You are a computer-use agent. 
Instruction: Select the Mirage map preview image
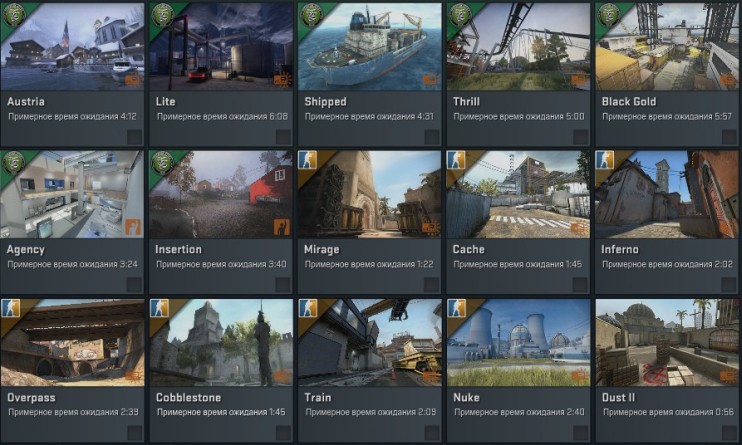coord(370,194)
